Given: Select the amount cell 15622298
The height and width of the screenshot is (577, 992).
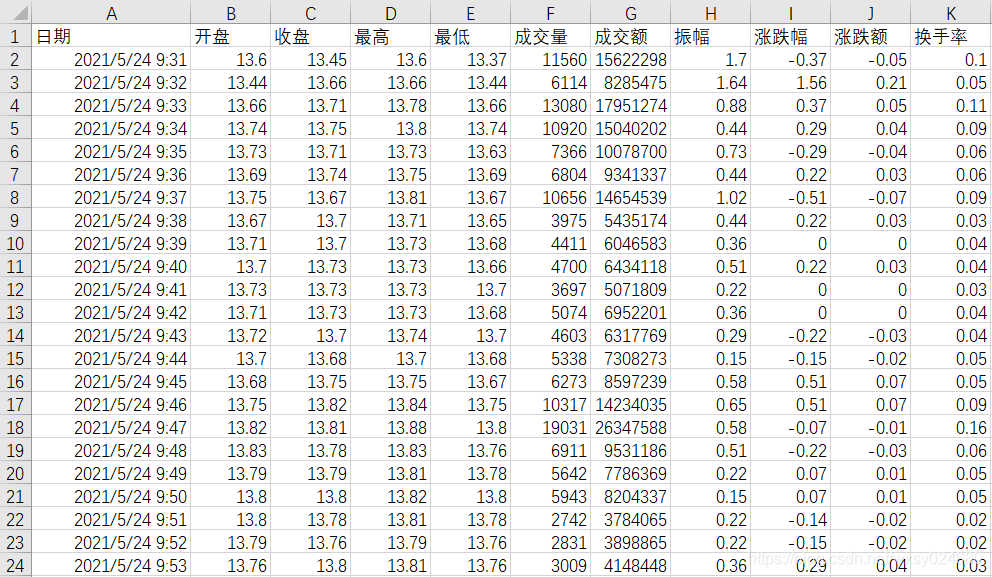Looking at the screenshot, I should pos(631,59).
